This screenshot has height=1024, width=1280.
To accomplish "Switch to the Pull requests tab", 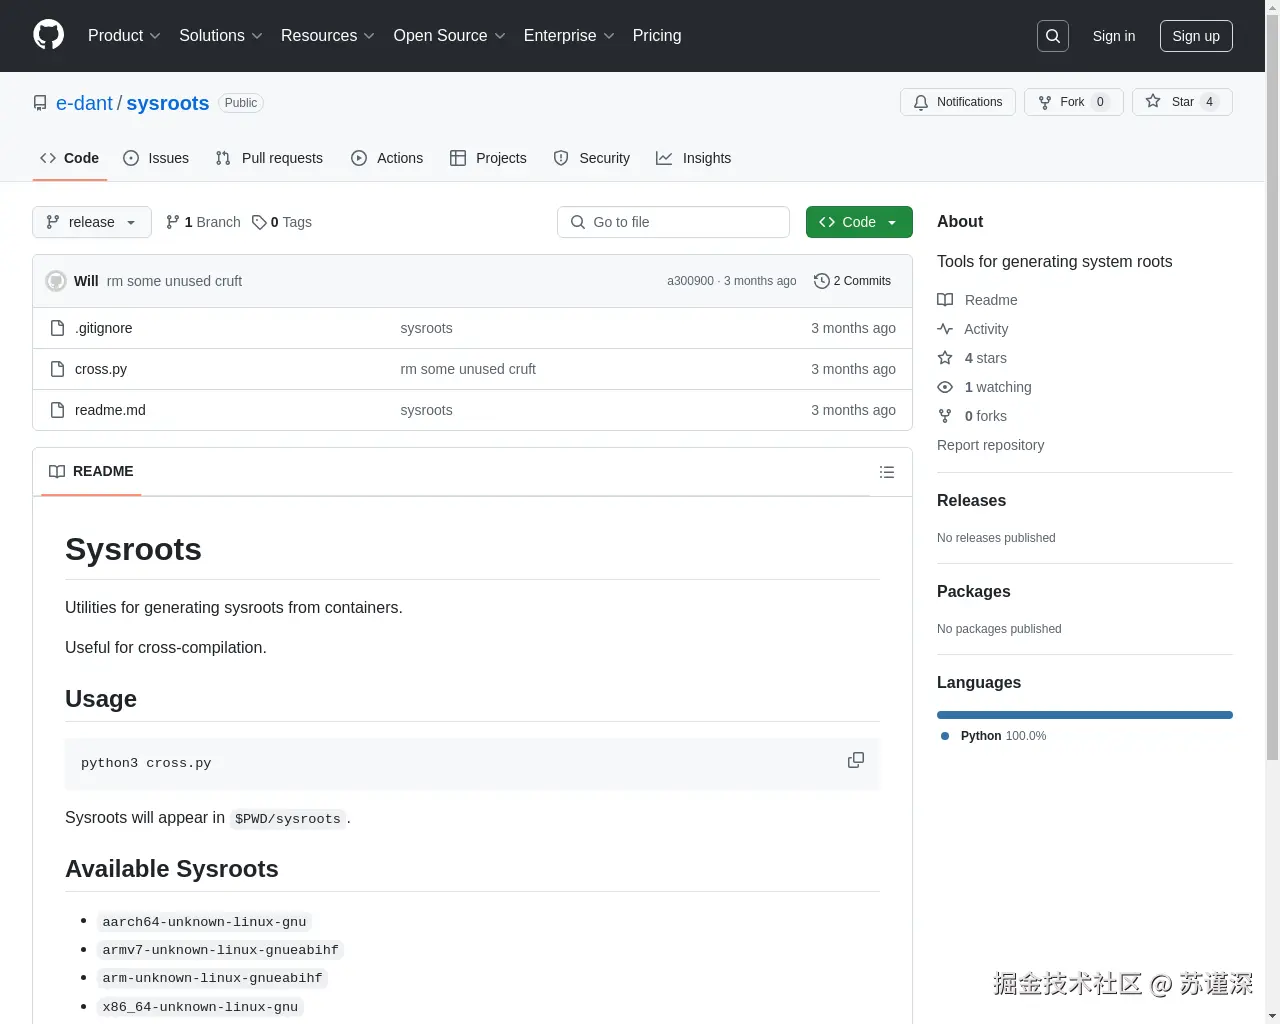I will click(268, 158).
